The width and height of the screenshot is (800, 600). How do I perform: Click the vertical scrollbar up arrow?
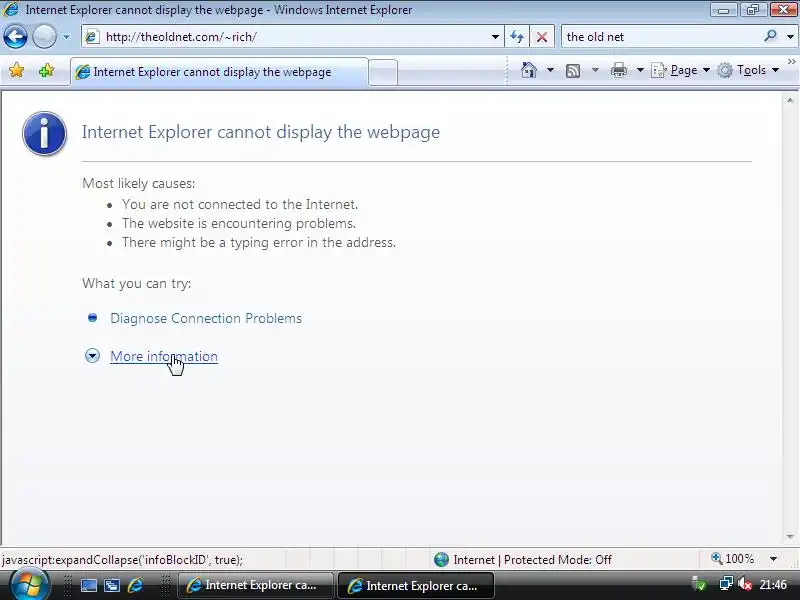coord(790,101)
